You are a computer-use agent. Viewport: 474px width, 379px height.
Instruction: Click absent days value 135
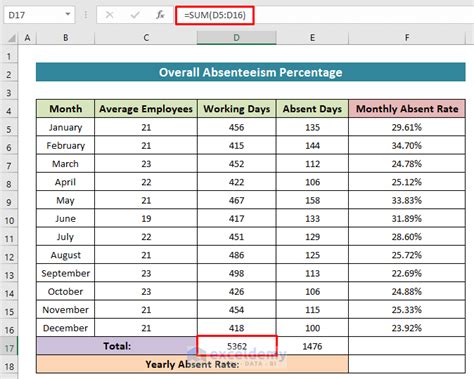[x=312, y=127]
